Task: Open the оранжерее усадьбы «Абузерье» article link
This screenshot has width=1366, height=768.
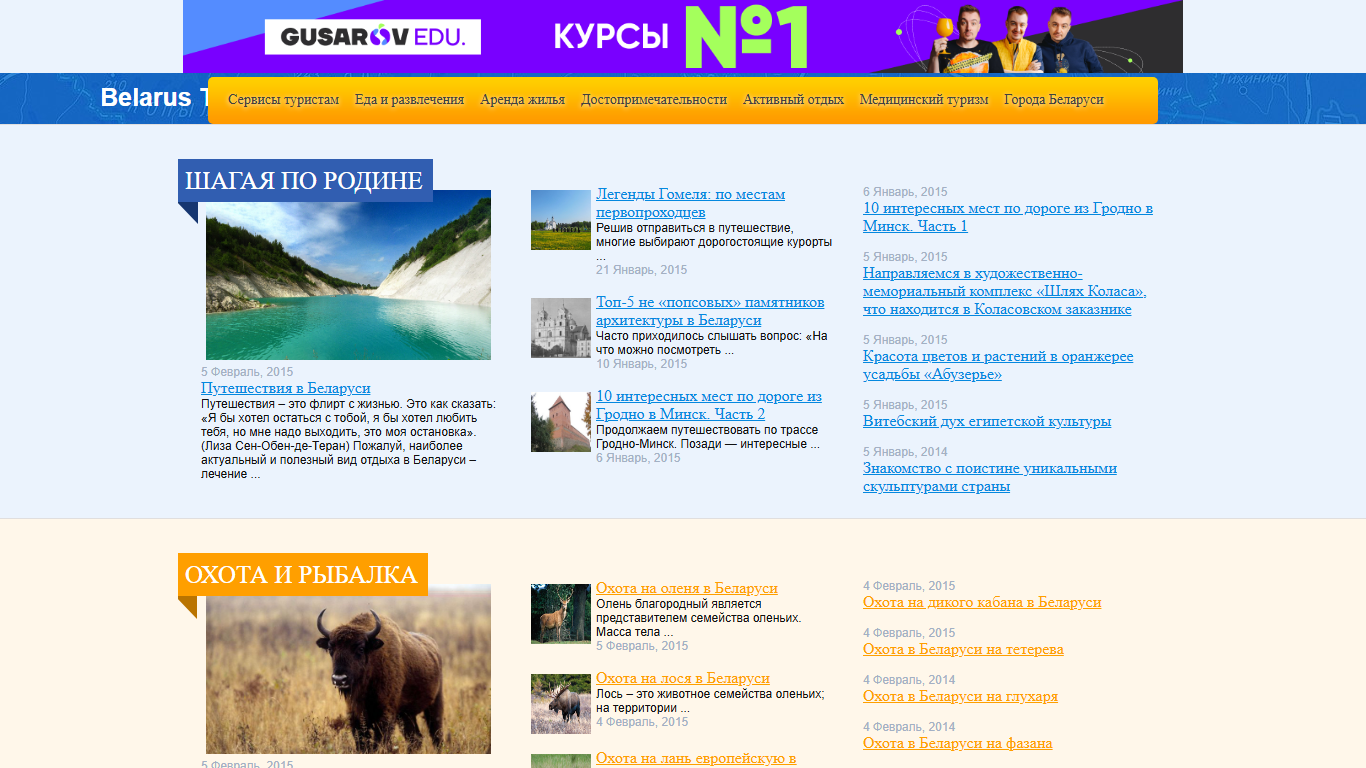Action: [x=998, y=365]
